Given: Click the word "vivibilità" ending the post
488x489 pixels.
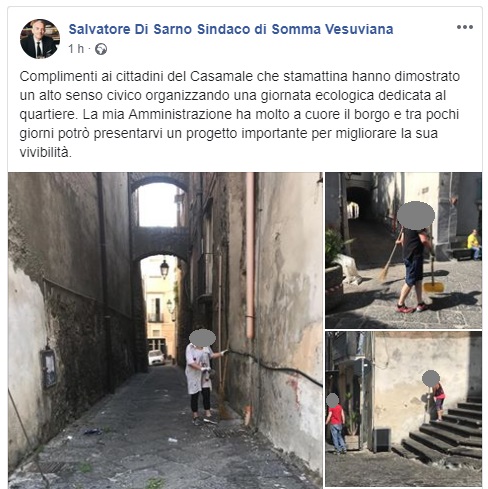Looking at the screenshot, I should (45, 152).
